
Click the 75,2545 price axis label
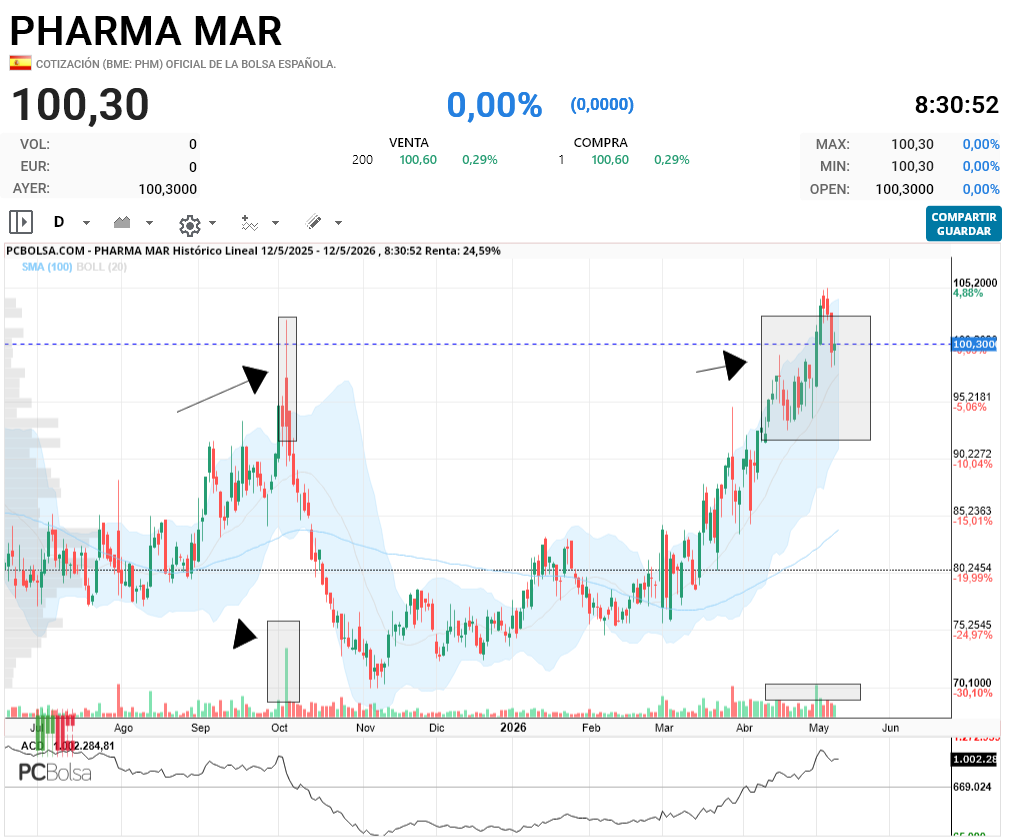(x=972, y=625)
